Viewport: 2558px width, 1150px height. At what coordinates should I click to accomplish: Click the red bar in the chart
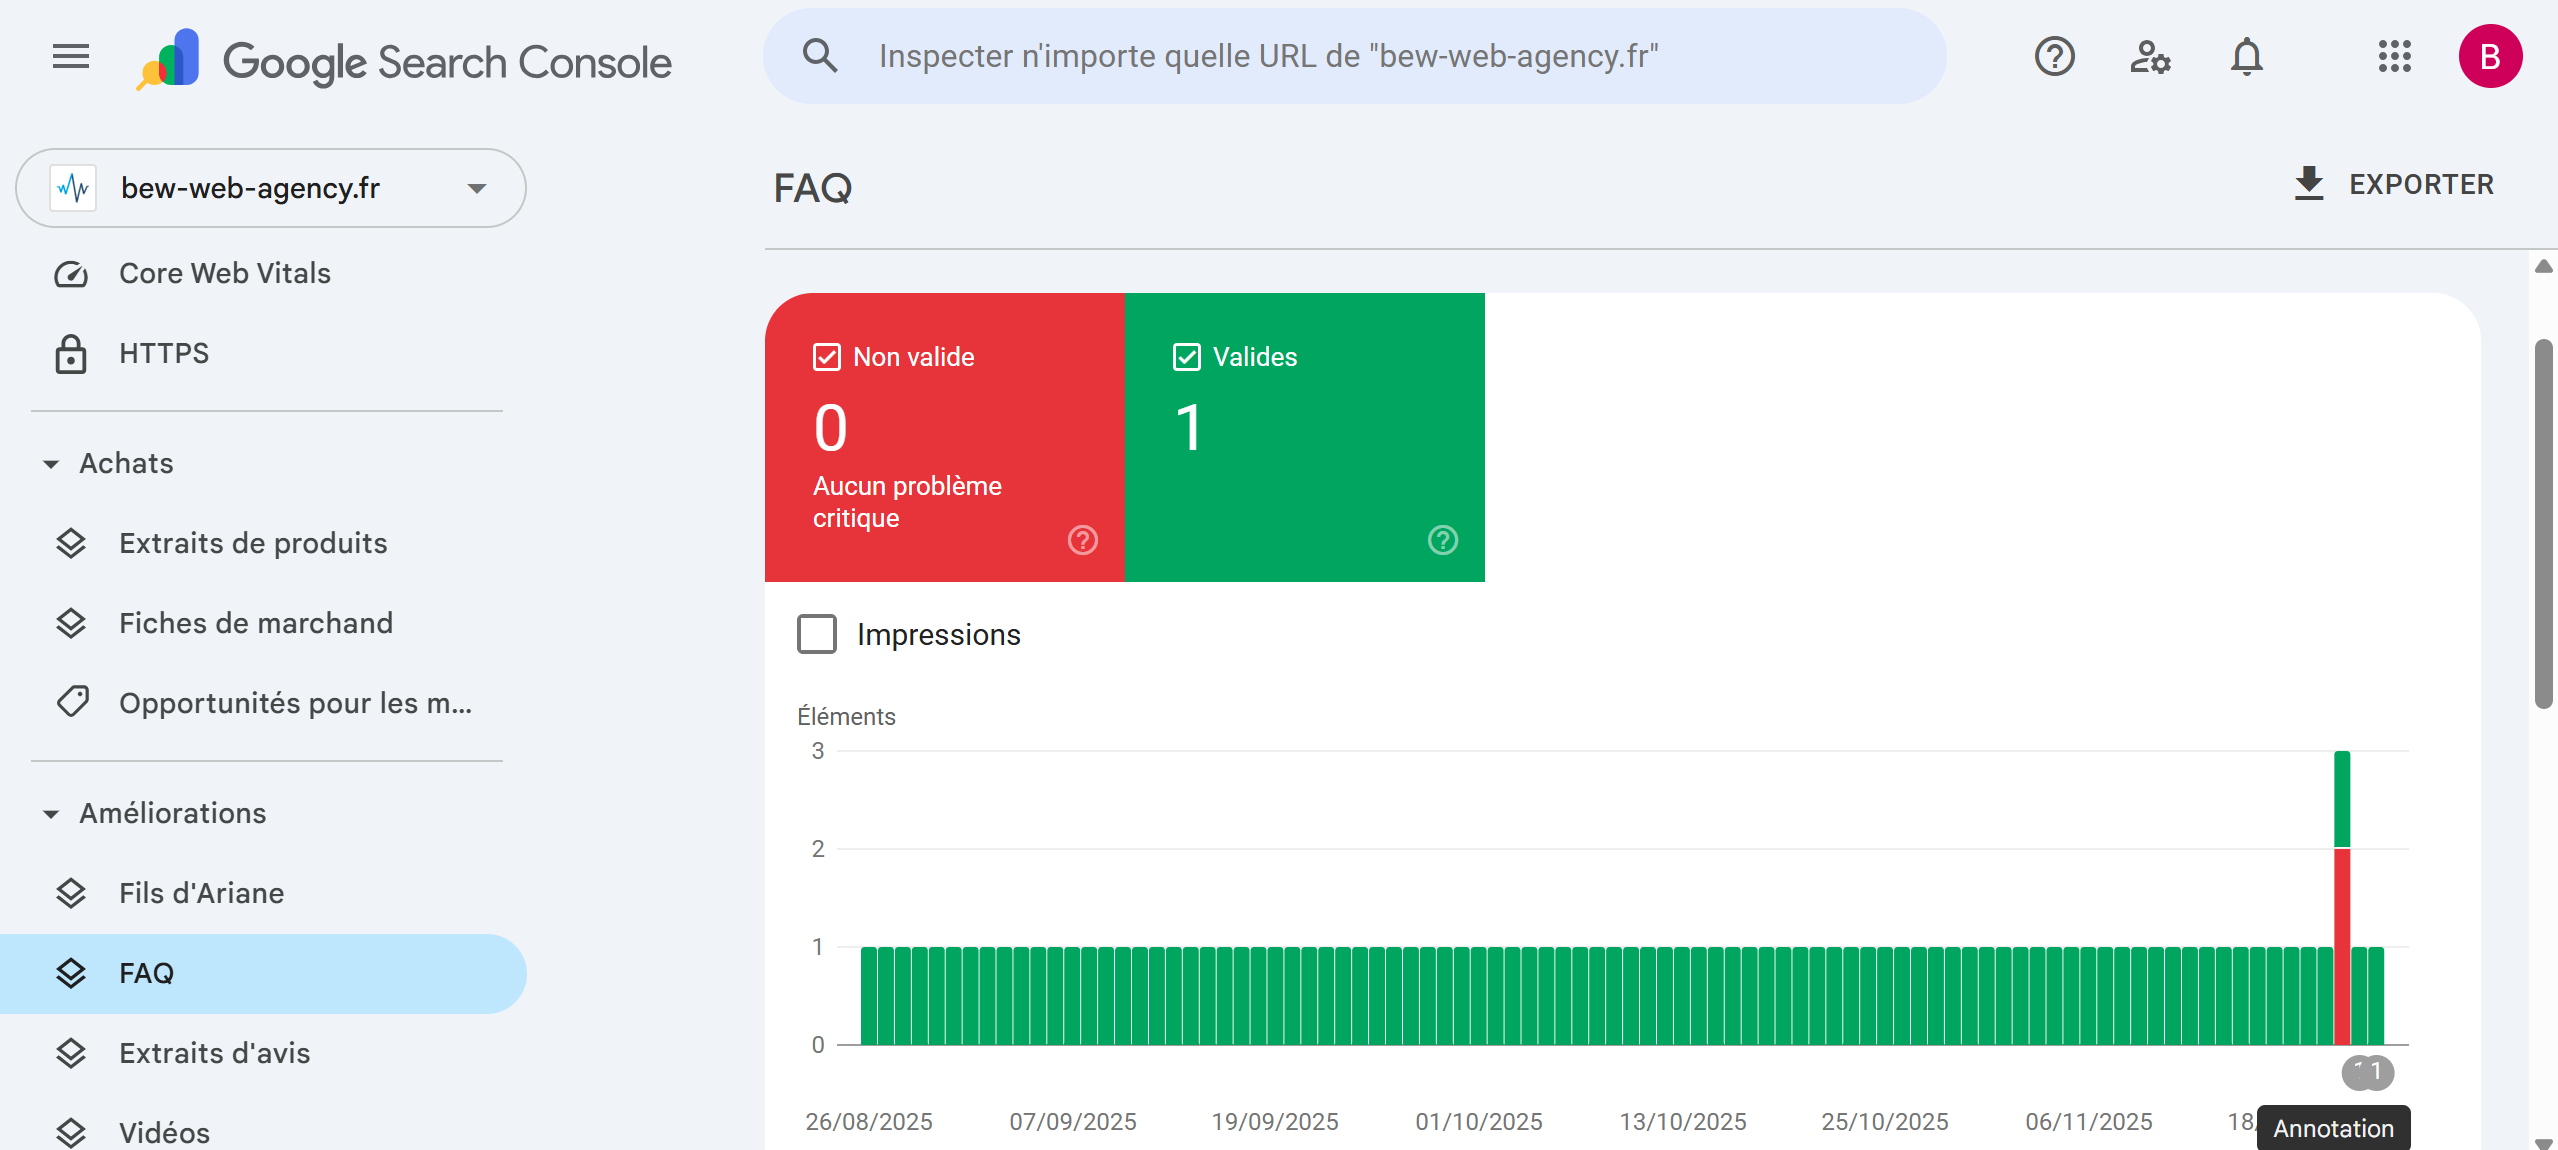pos(2342,946)
